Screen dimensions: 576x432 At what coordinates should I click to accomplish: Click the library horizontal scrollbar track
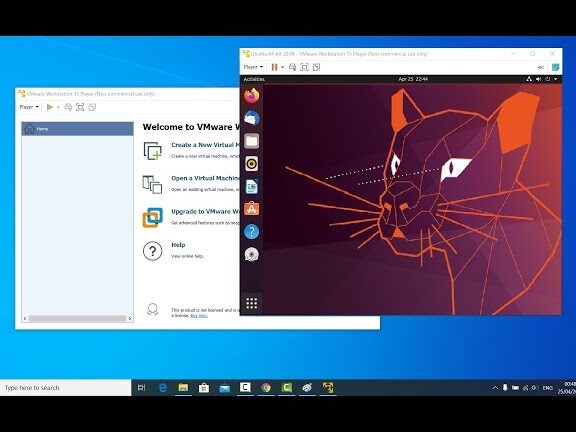(x=77, y=318)
